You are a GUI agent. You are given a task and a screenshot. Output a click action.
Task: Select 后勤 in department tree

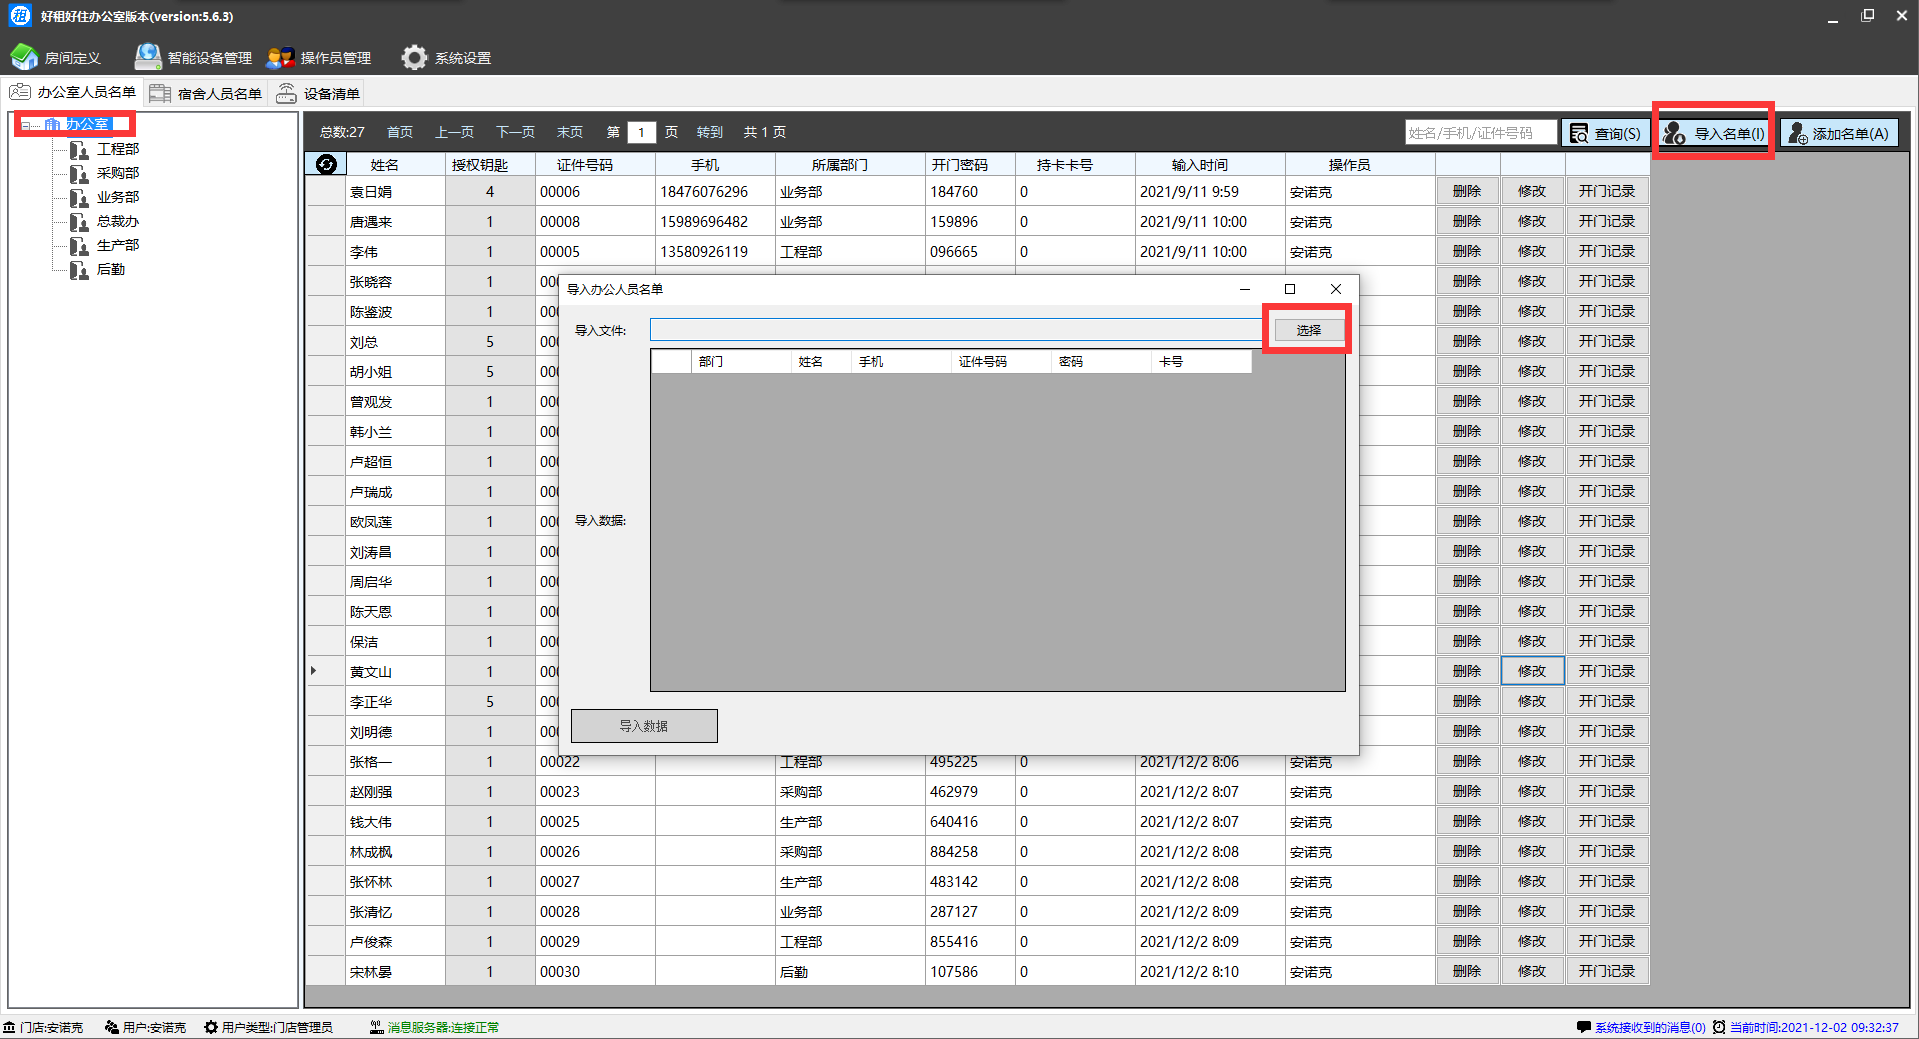111,269
